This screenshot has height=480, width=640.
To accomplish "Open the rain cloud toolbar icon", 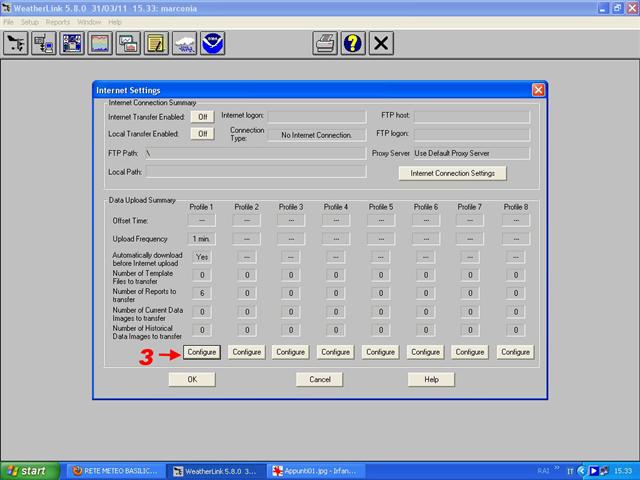I will (184, 43).
